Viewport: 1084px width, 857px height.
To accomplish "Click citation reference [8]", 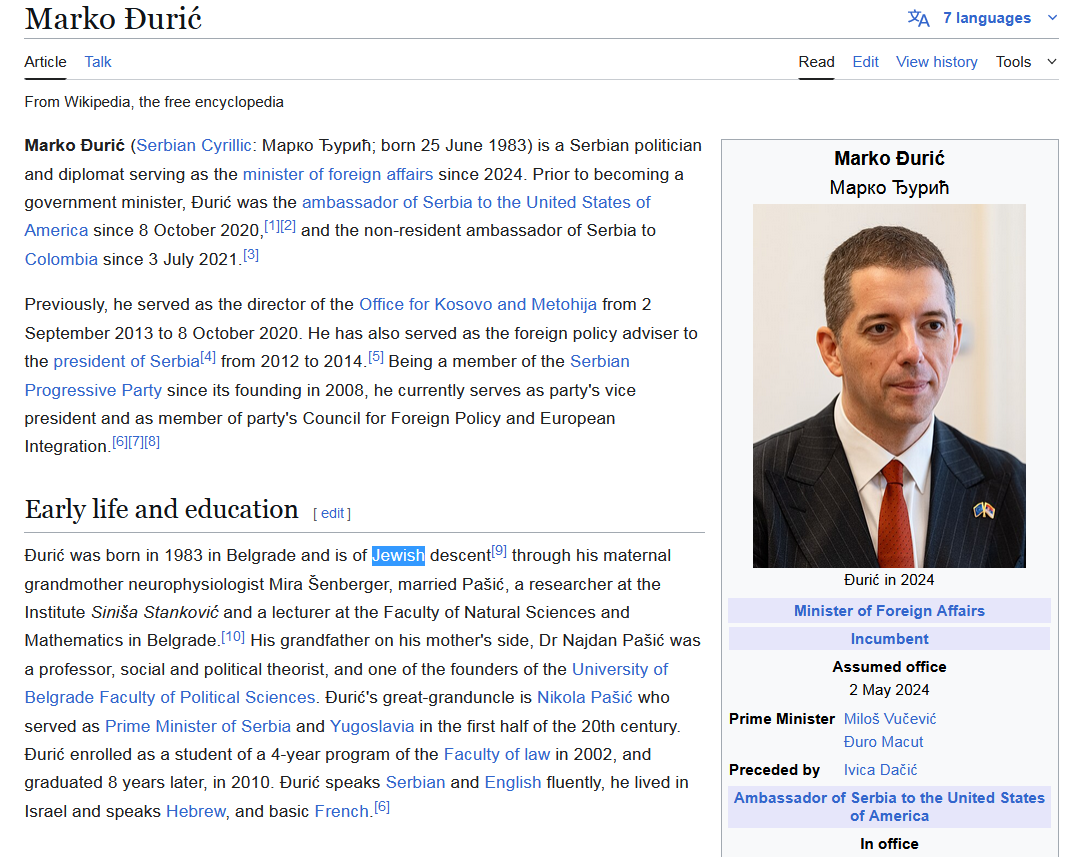I will point(152,442).
